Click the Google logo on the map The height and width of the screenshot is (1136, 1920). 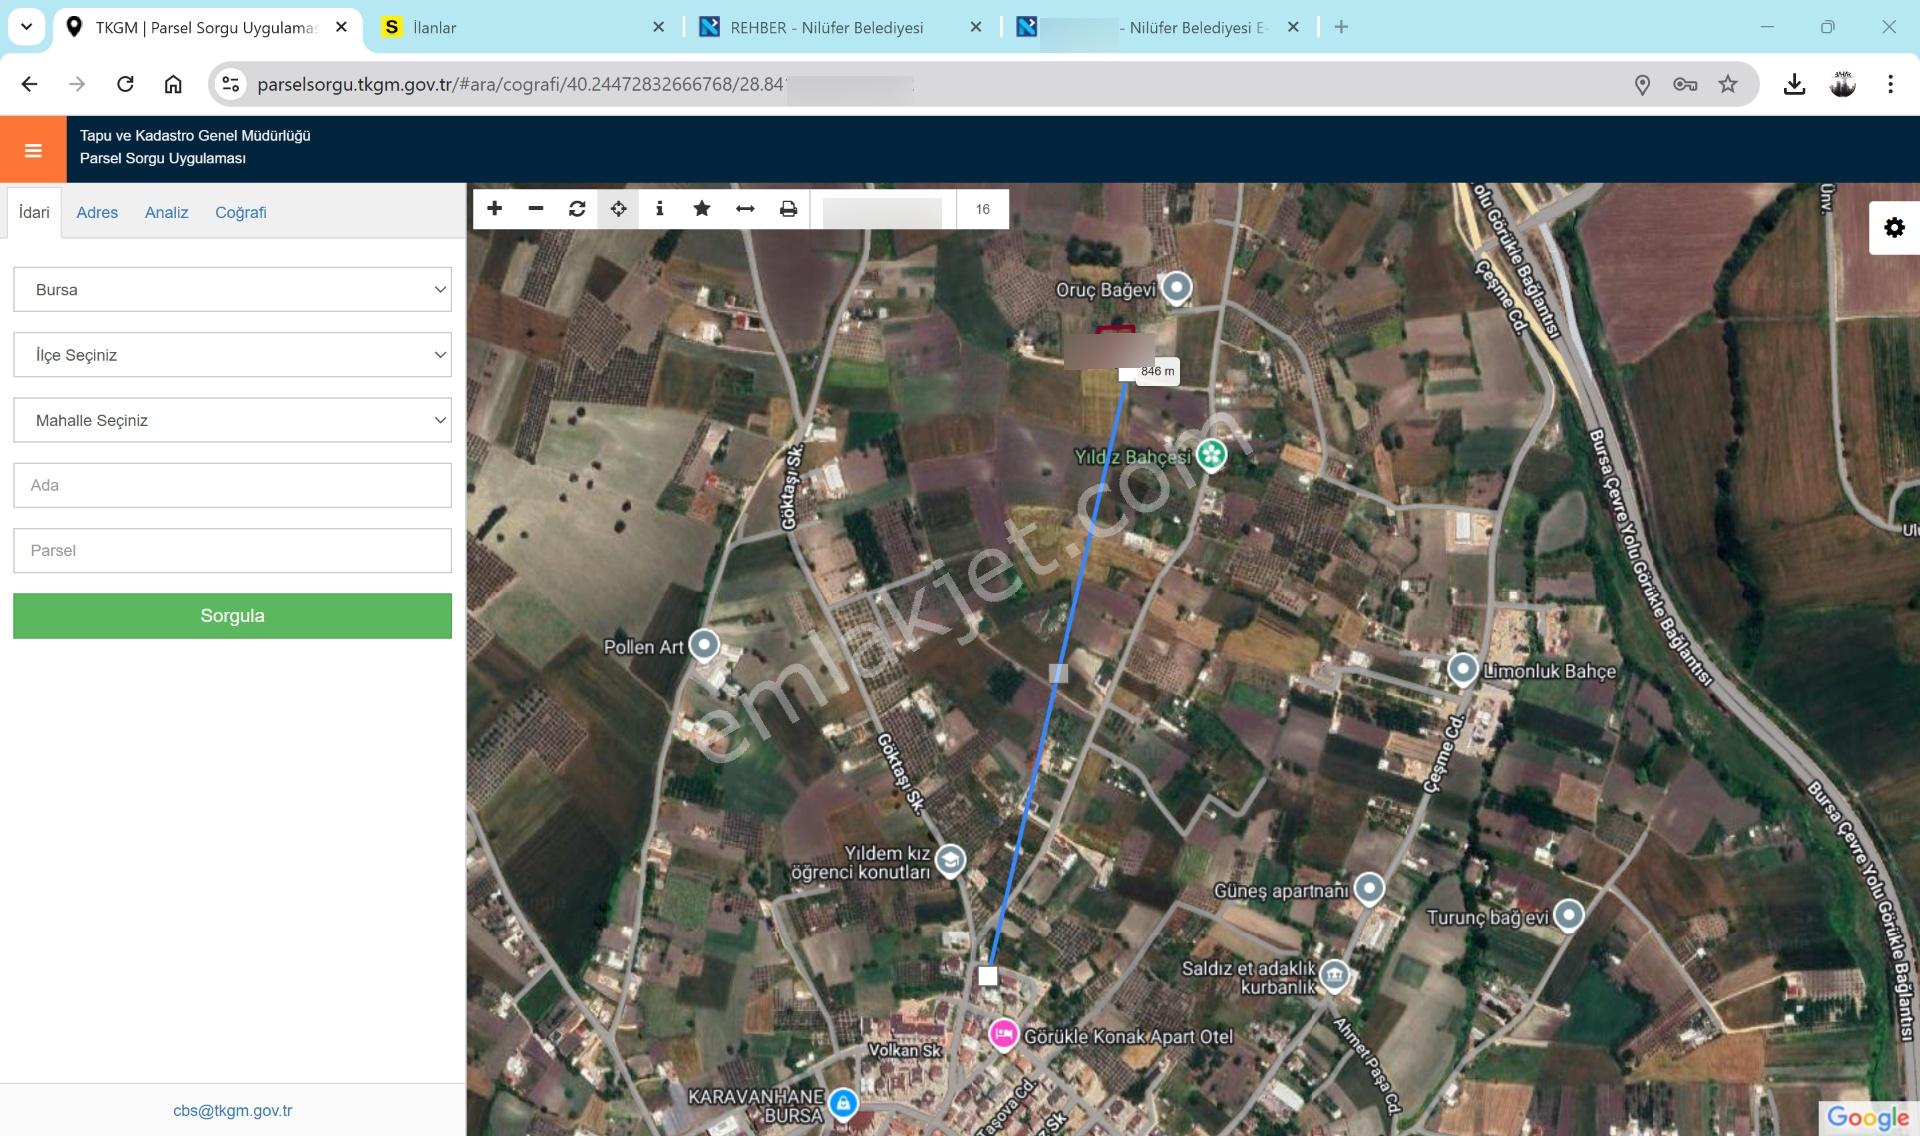pyautogui.click(x=1867, y=1117)
